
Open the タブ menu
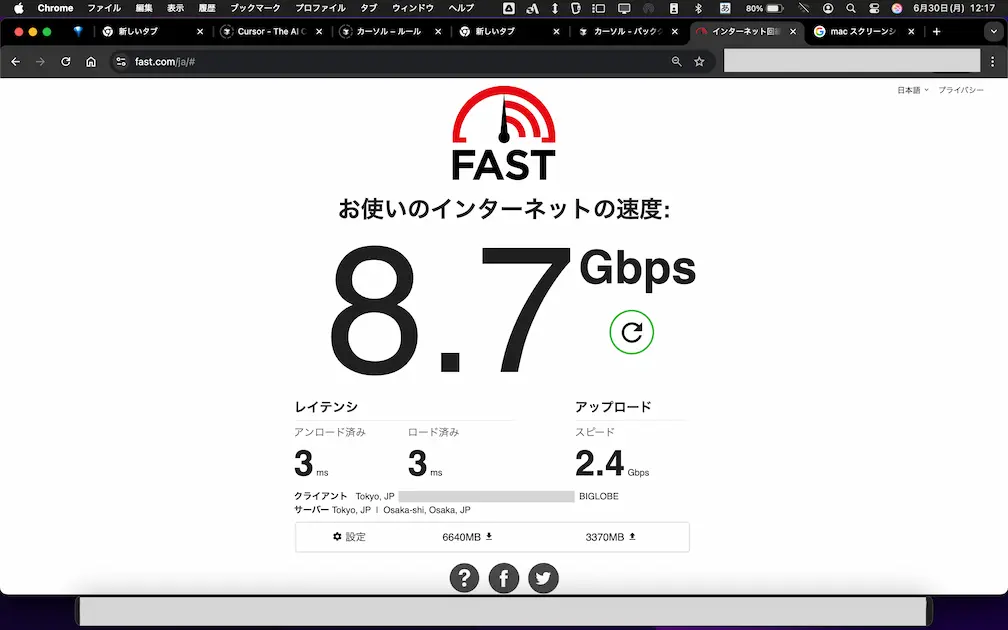pyautogui.click(x=369, y=8)
